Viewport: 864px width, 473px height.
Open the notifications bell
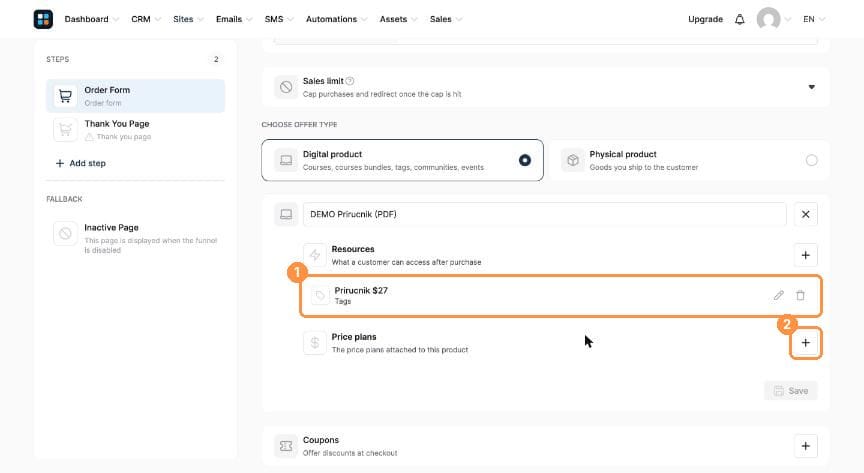tap(739, 19)
